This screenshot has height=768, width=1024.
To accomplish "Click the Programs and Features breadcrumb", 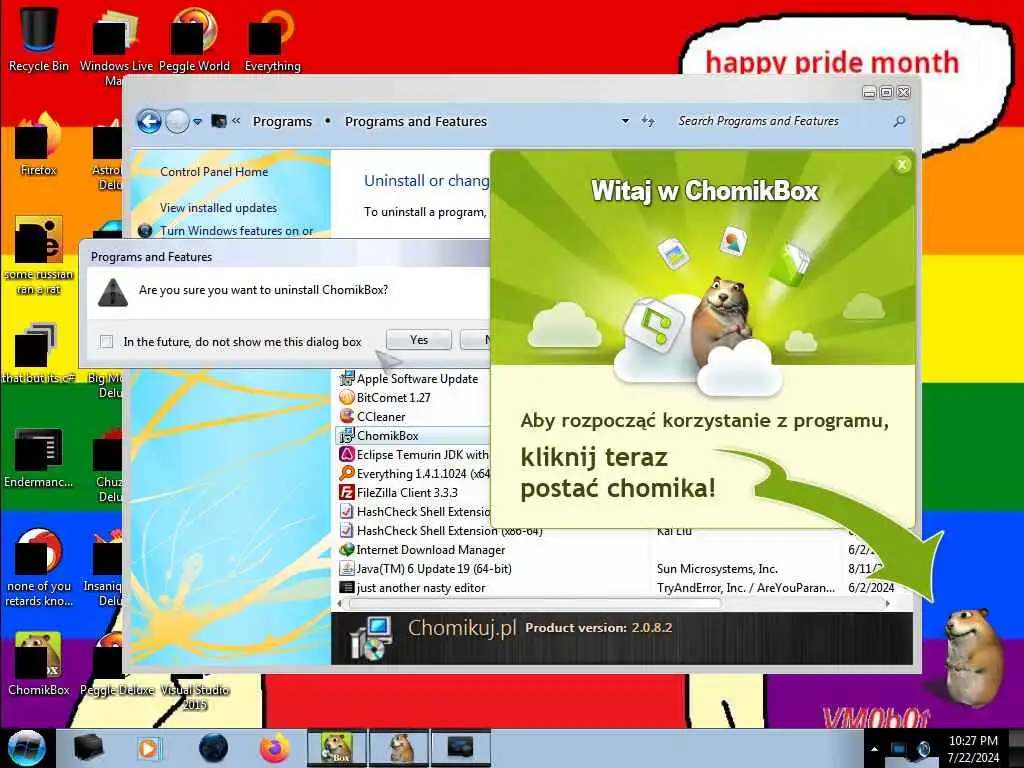I will point(416,121).
